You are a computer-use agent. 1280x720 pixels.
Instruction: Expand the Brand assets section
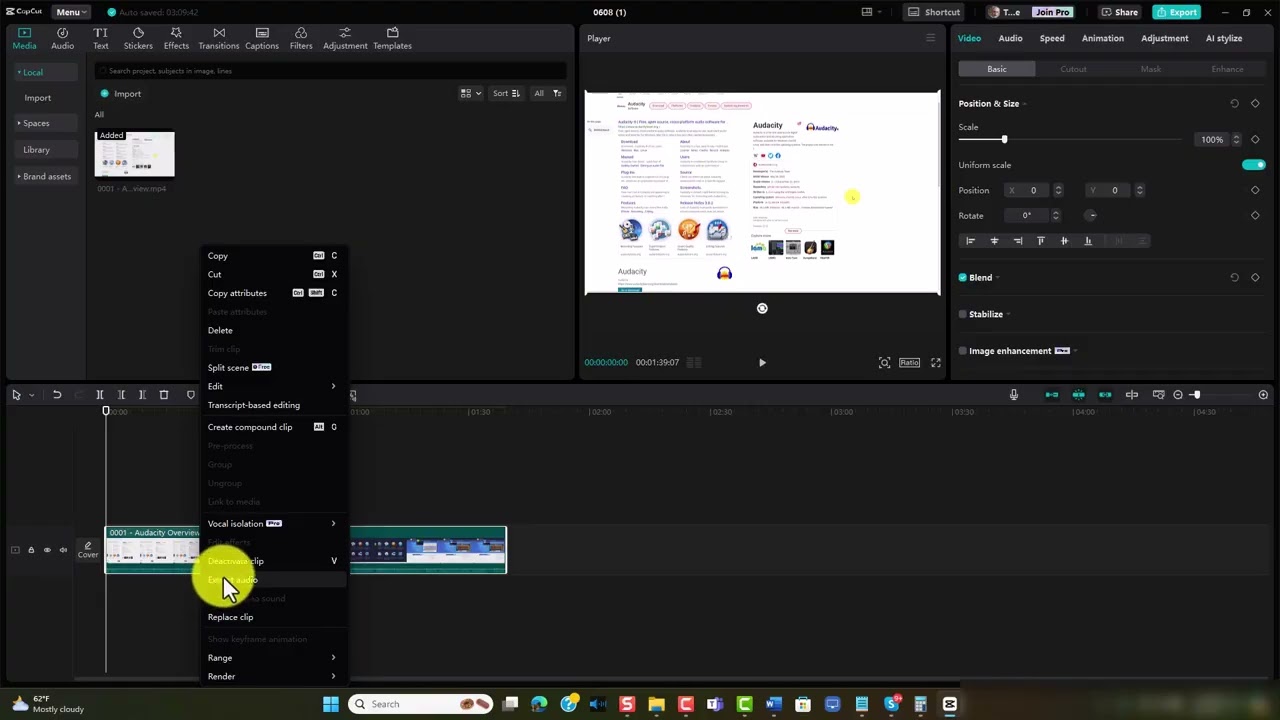tap(45, 177)
